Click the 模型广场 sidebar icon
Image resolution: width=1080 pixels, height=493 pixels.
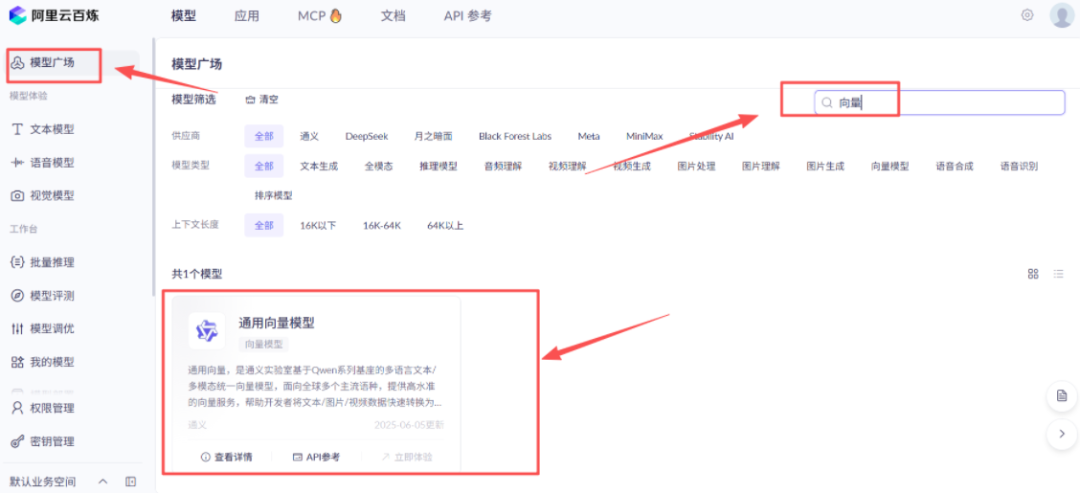18,63
